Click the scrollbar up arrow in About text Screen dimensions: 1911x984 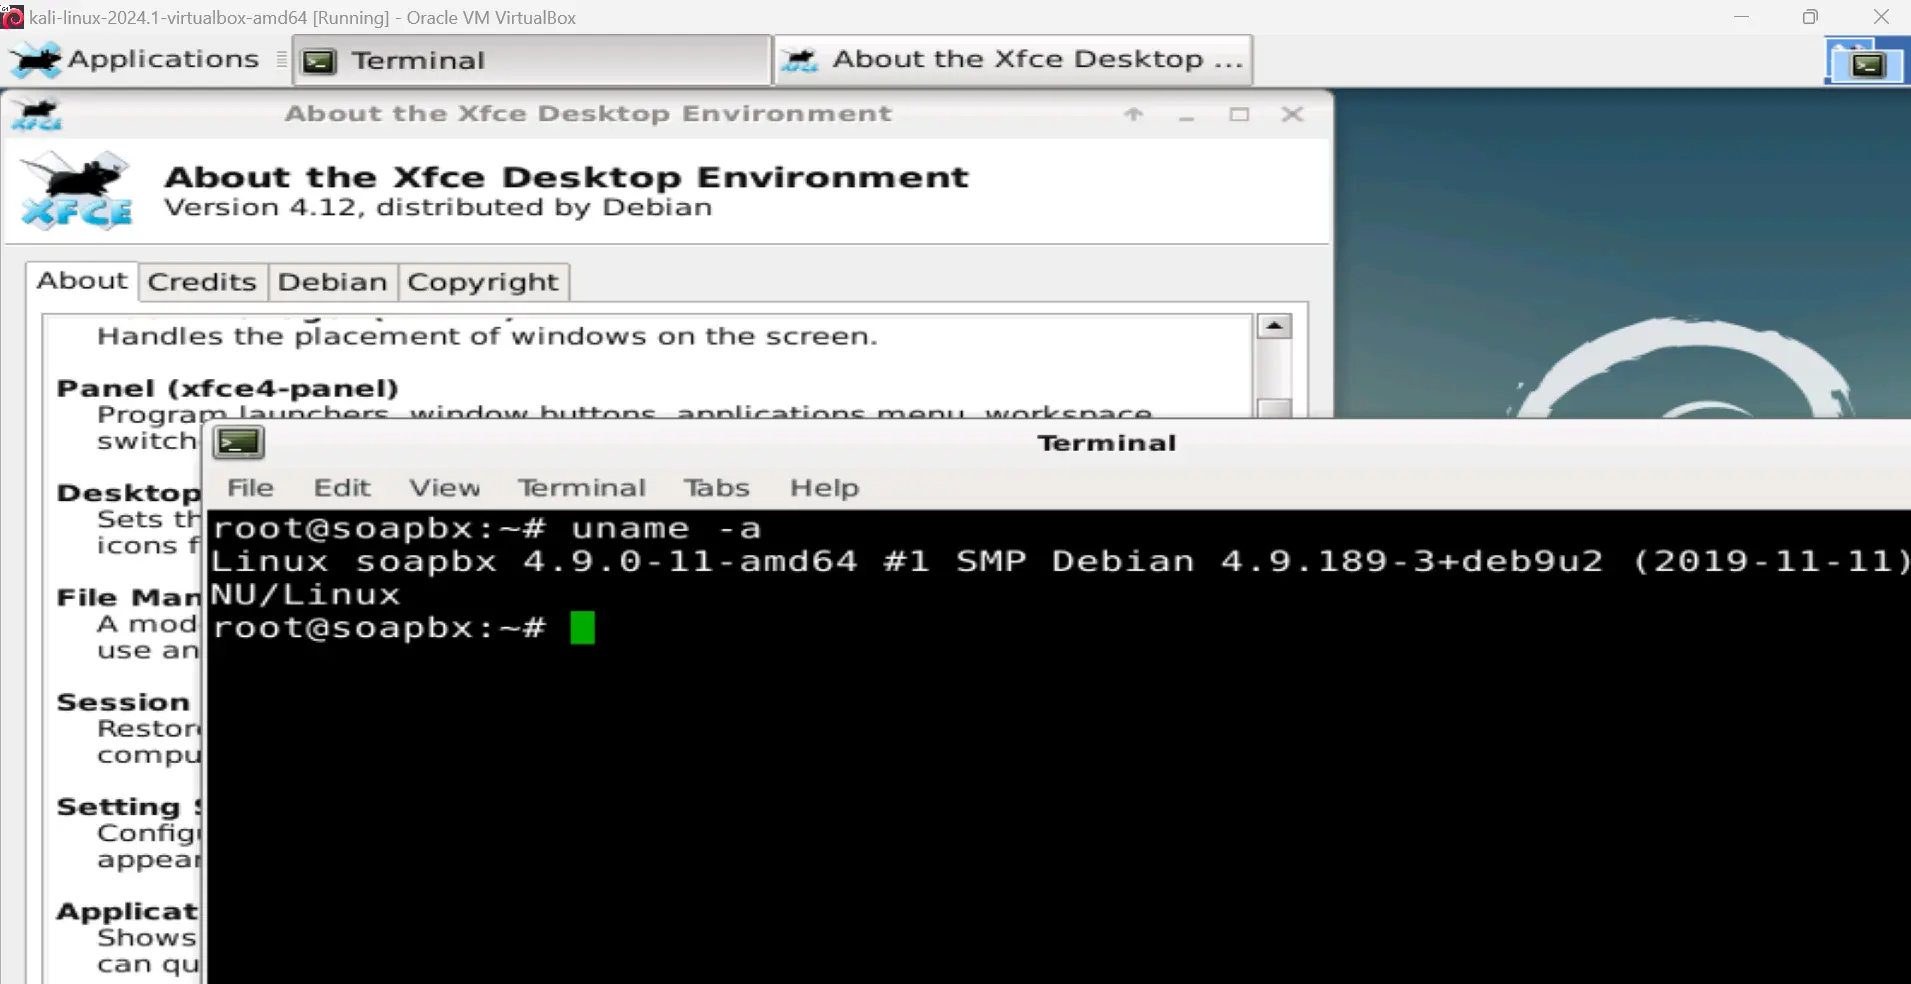pos(1274,326)
